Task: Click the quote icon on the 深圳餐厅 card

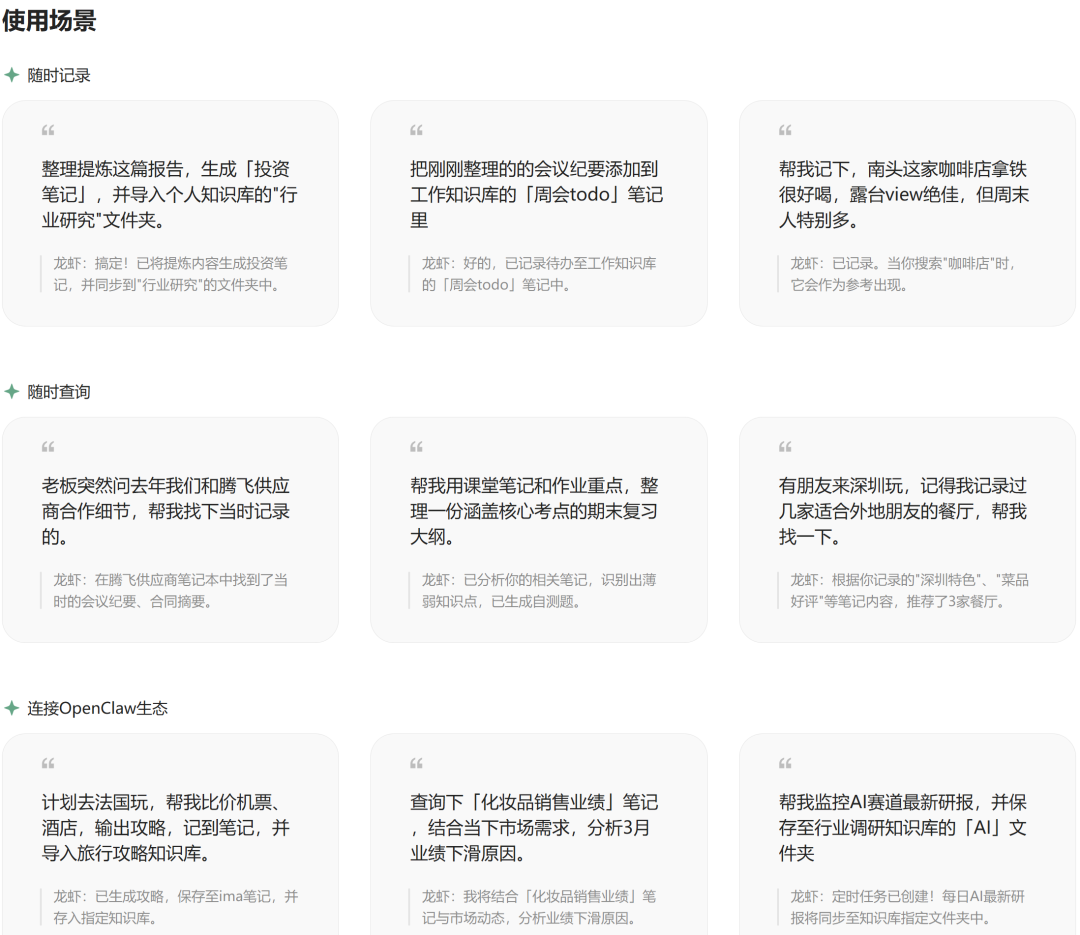Action: (x=785, y=447)
